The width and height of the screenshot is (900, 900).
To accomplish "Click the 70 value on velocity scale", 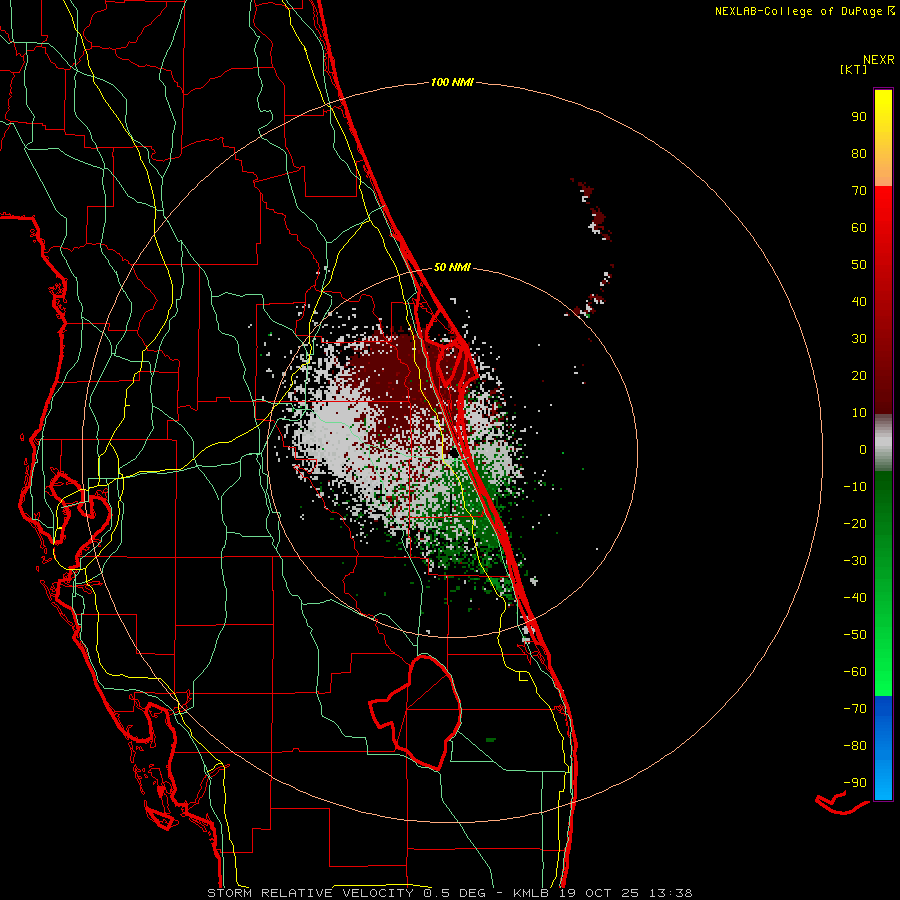I will point(859,191).
